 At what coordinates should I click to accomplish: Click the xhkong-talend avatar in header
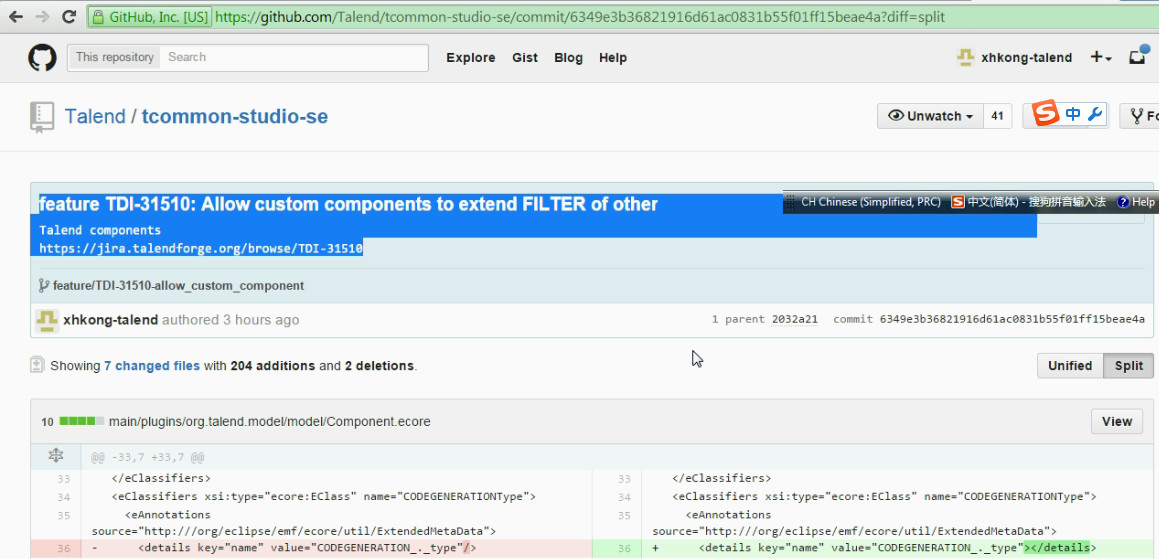coord(965,58)
